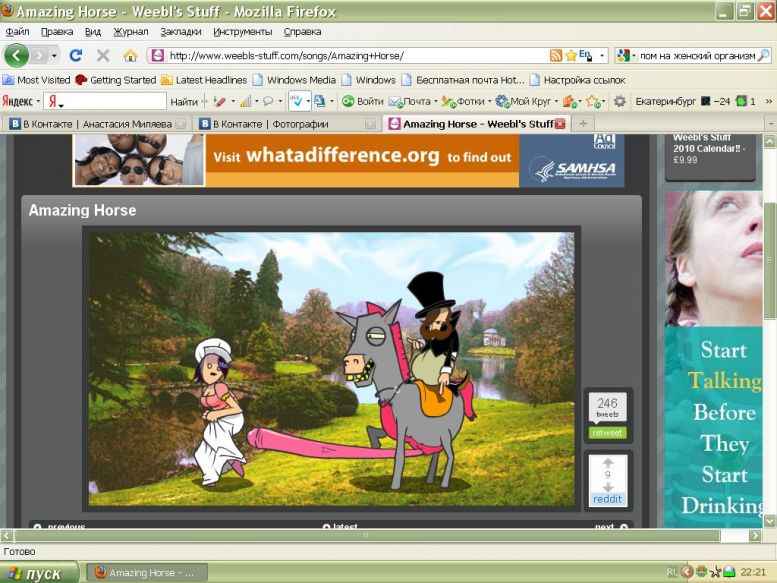Switch to В Контакте Анастасия Миляева tab
Viewport: 777px width, 583px height.
coord(98,124)
